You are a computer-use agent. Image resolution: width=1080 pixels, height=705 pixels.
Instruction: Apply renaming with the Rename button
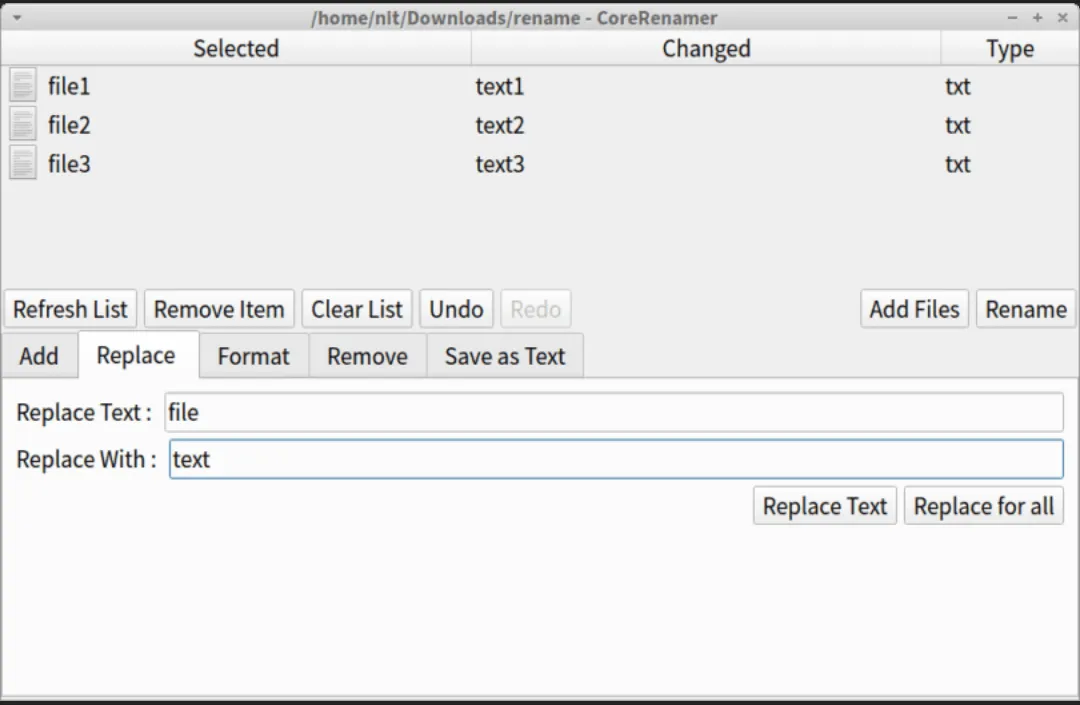[x=1025, y=308]
